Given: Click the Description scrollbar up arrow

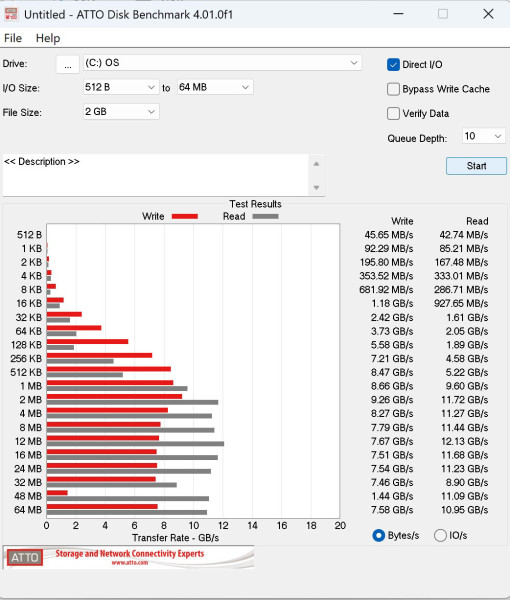Looking at the screenshot, I should point(316,164).
